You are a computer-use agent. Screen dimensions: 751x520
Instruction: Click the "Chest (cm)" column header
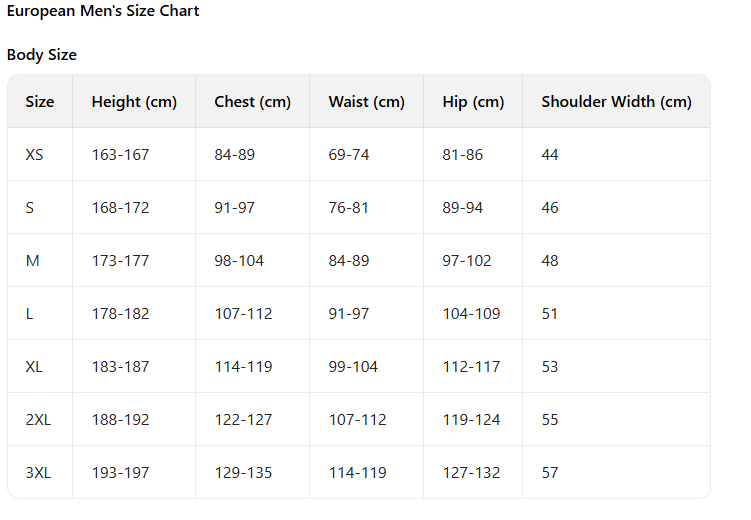(x=252, y=102)
